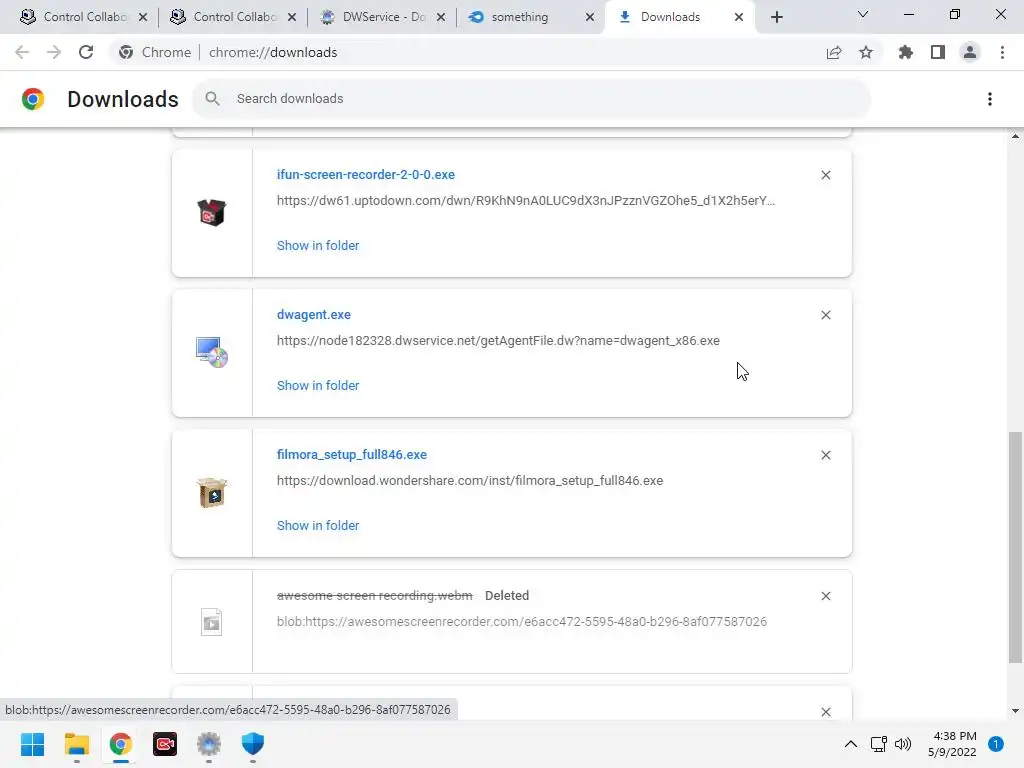Open volume control in system tray
Viewport: 1024px width, 768px height.
[903, 744]
